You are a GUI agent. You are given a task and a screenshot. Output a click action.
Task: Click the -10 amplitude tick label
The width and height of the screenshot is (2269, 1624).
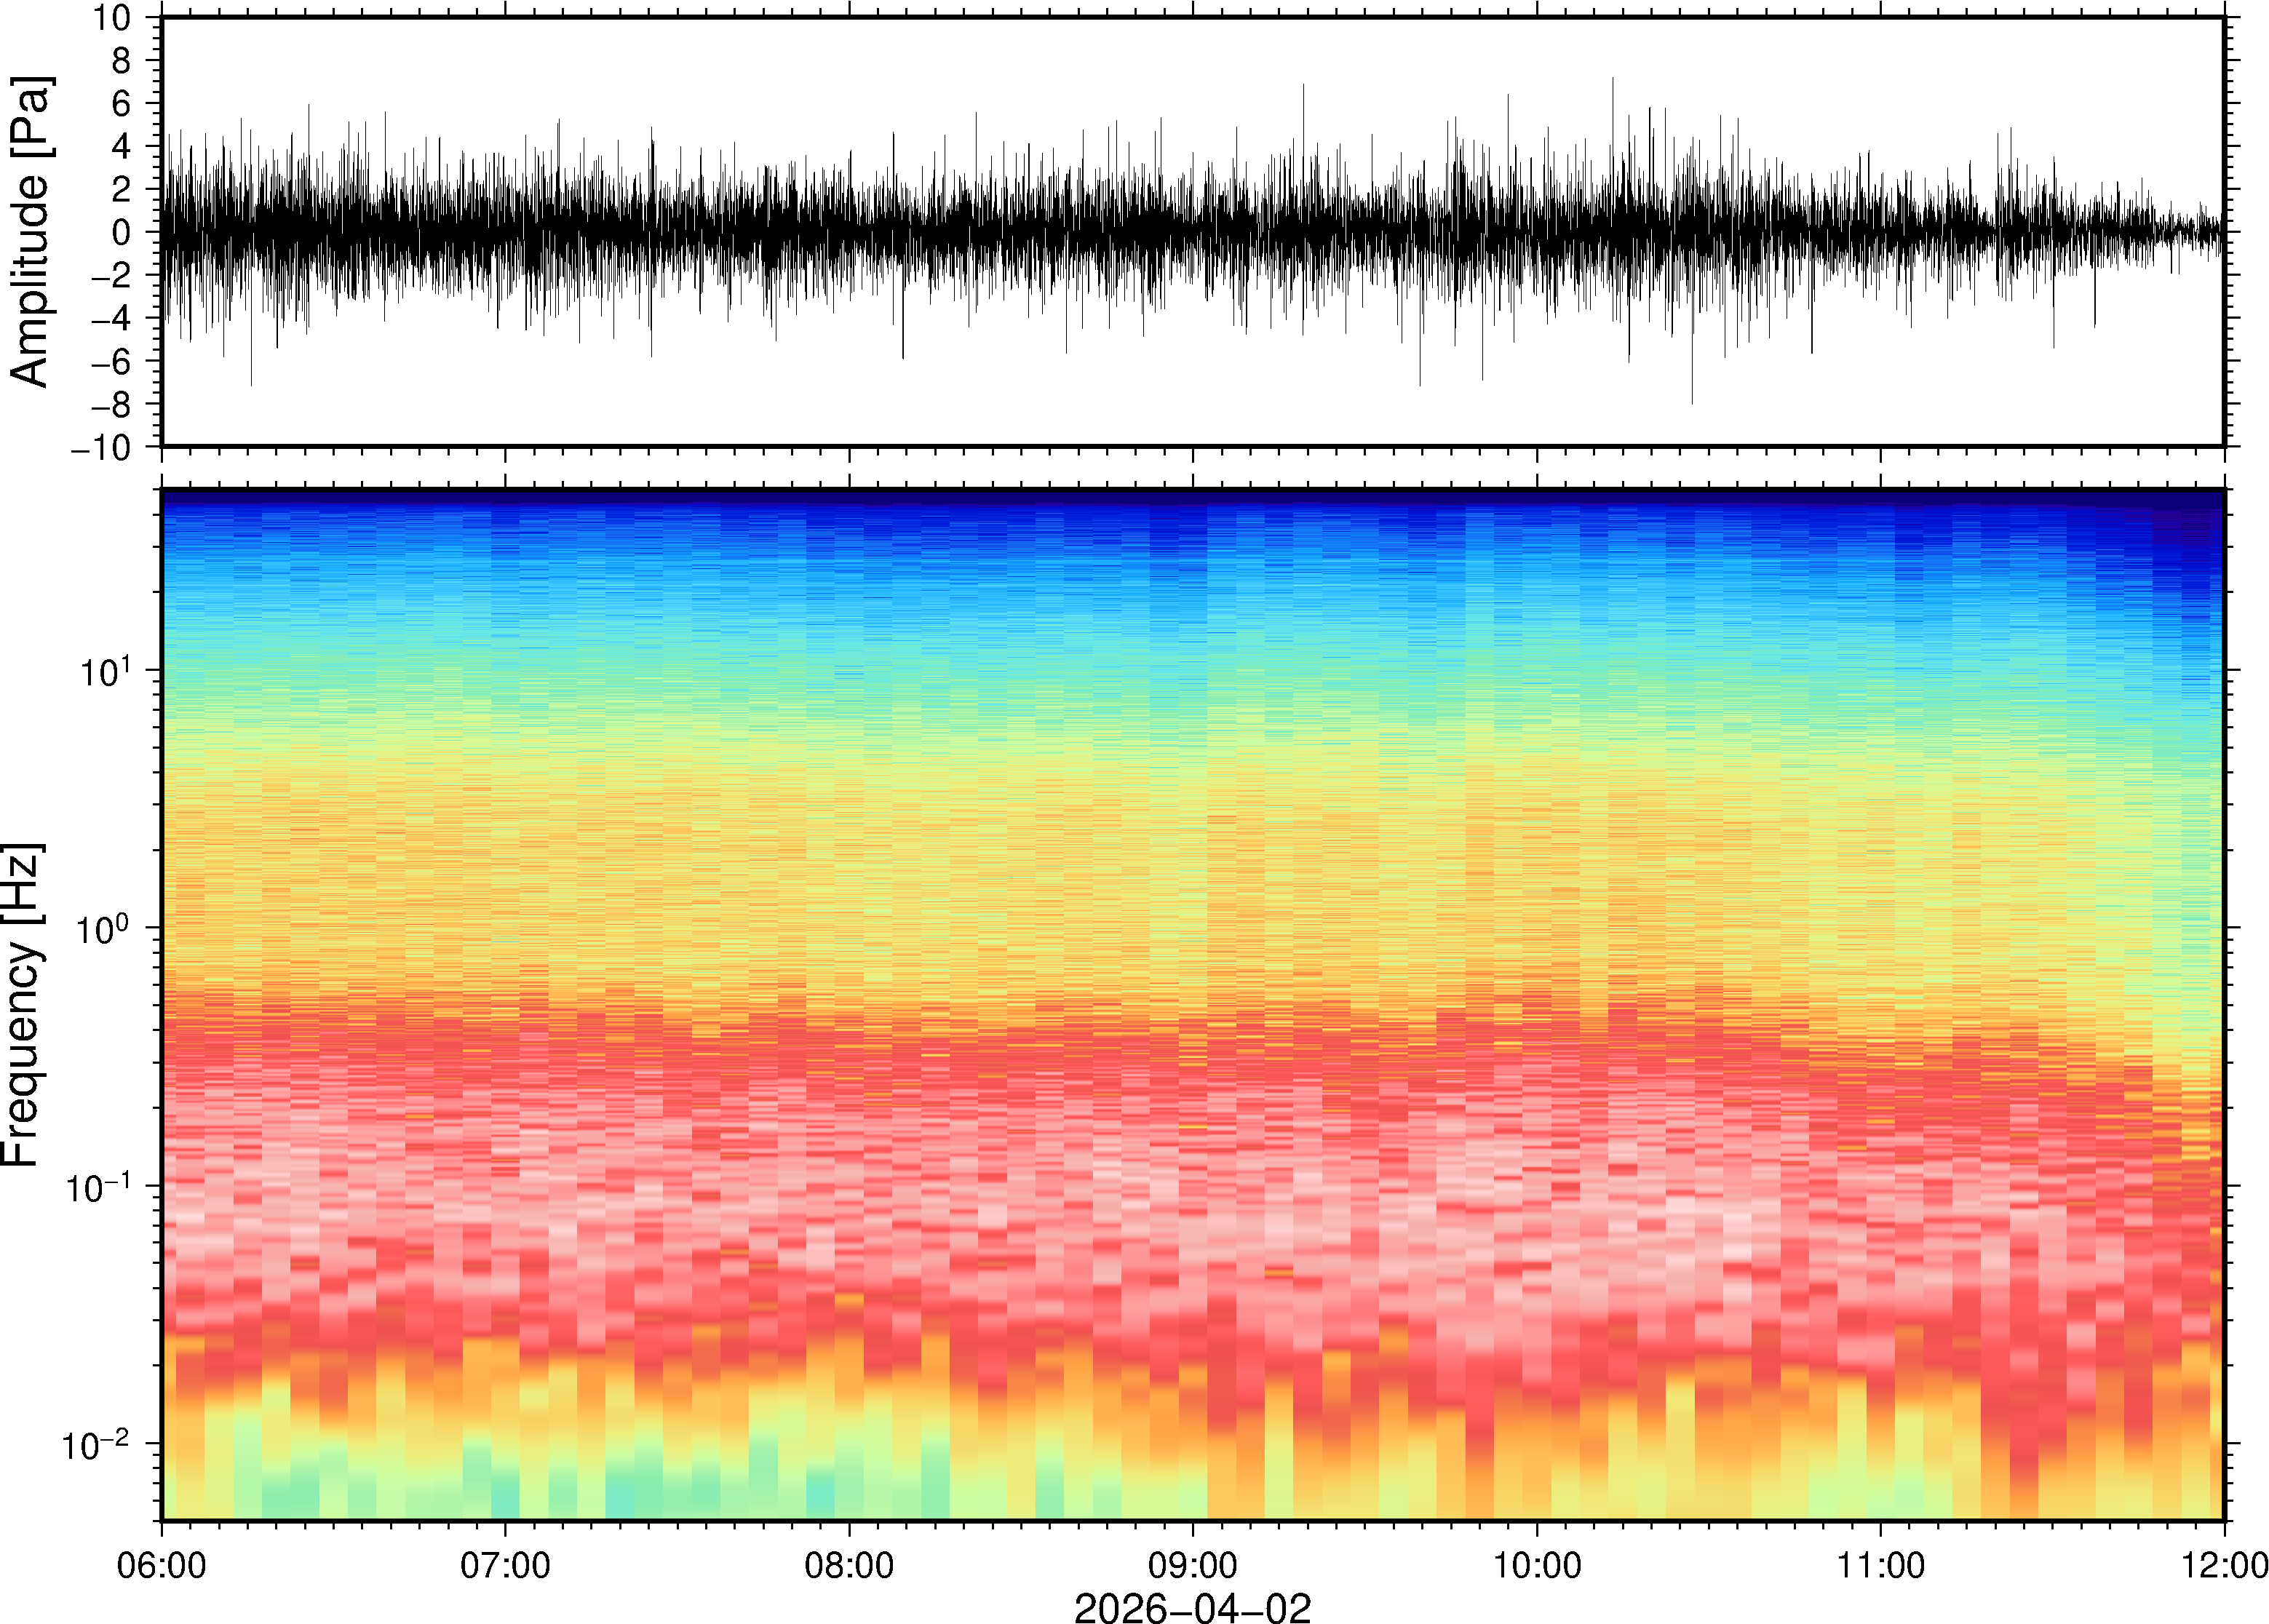click(x=100, y=448)
